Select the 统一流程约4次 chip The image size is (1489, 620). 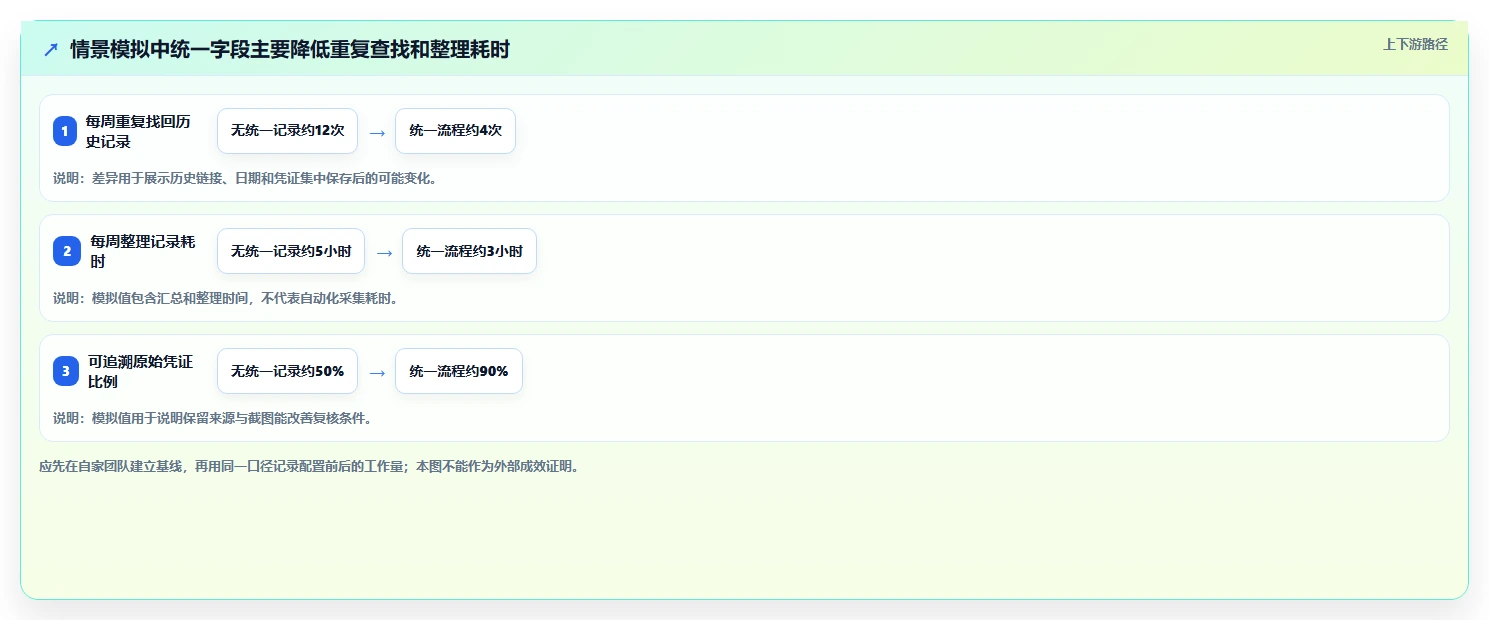tap(455, 131)
